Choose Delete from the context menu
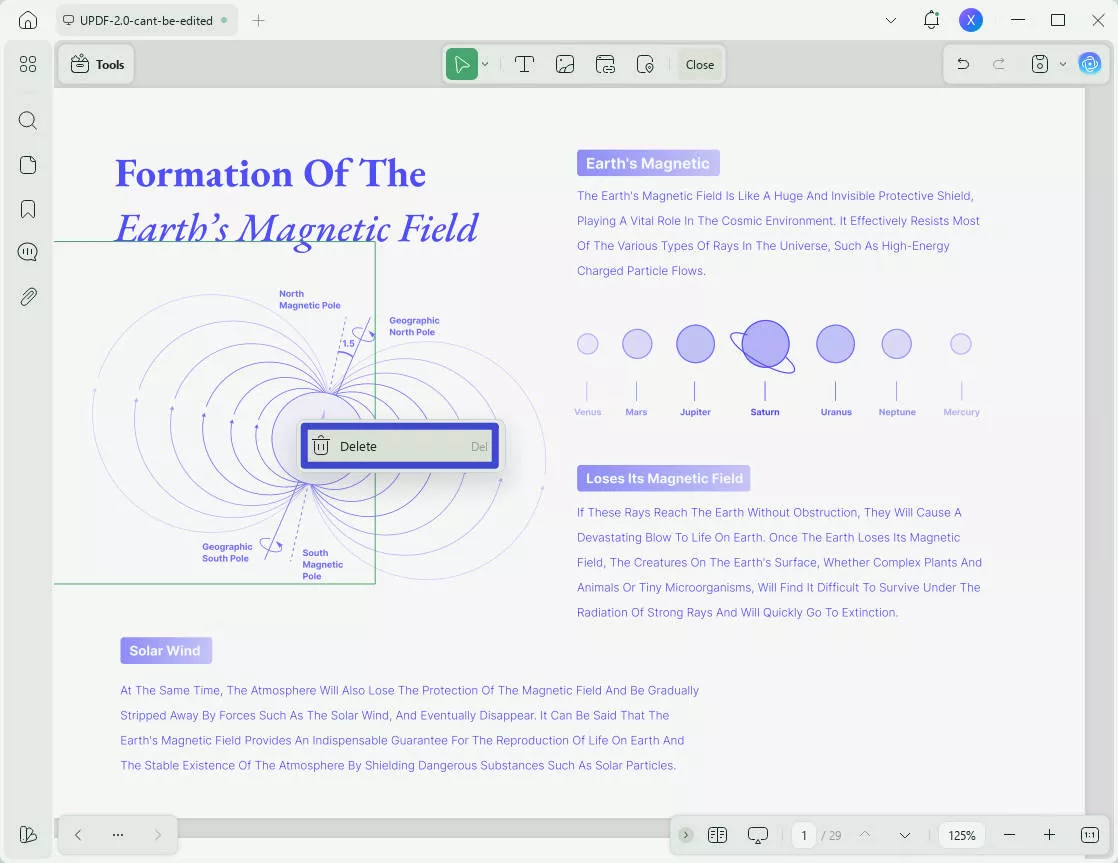This screenshot has width=1118, height=863. [x=400, y=447]
